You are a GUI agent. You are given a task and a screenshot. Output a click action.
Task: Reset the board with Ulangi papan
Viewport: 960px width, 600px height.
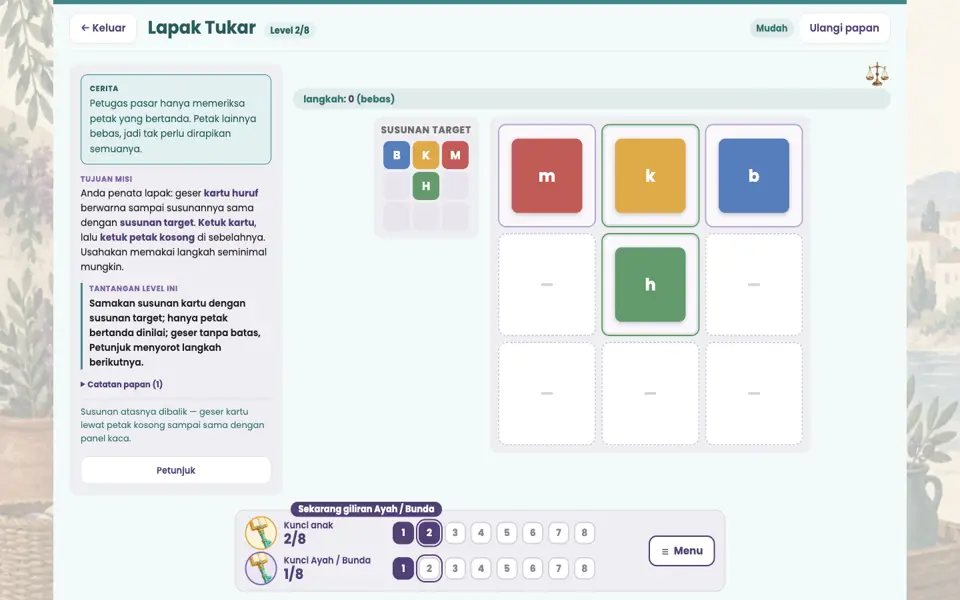tap(844, 28)
